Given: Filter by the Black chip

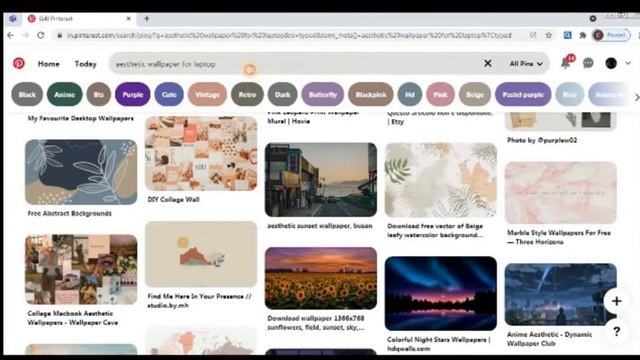Looking at the screenshot, I should 27,94.
